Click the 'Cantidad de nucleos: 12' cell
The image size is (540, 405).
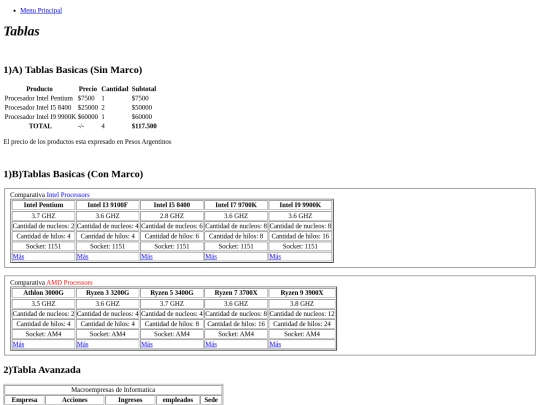(x=302, y=314)
